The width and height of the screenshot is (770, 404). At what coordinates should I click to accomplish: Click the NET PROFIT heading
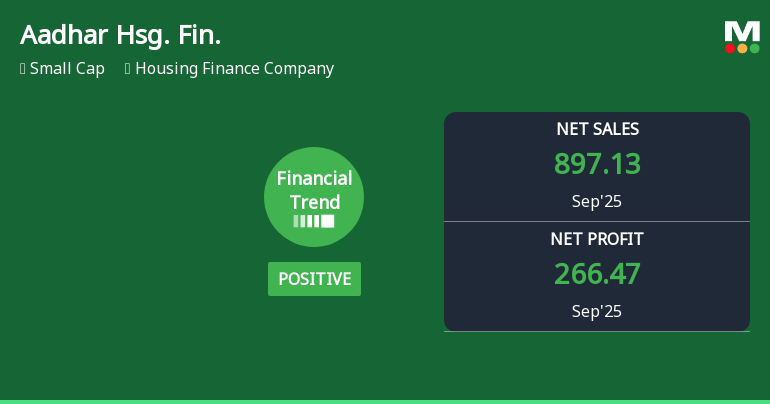(x=597, y=239)
